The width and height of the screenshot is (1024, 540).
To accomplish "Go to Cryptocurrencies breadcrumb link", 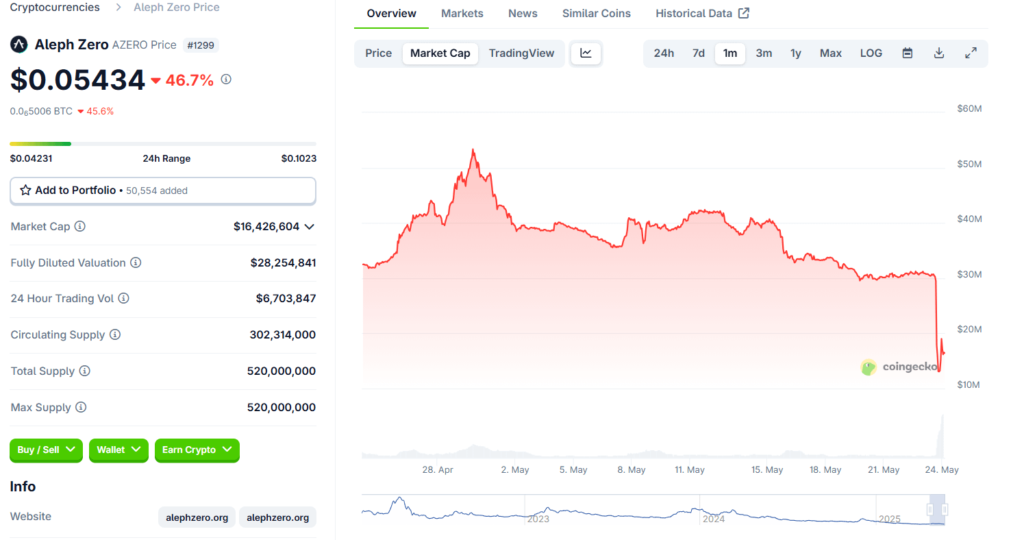I will pyautogui.click(x=55, y=7).
